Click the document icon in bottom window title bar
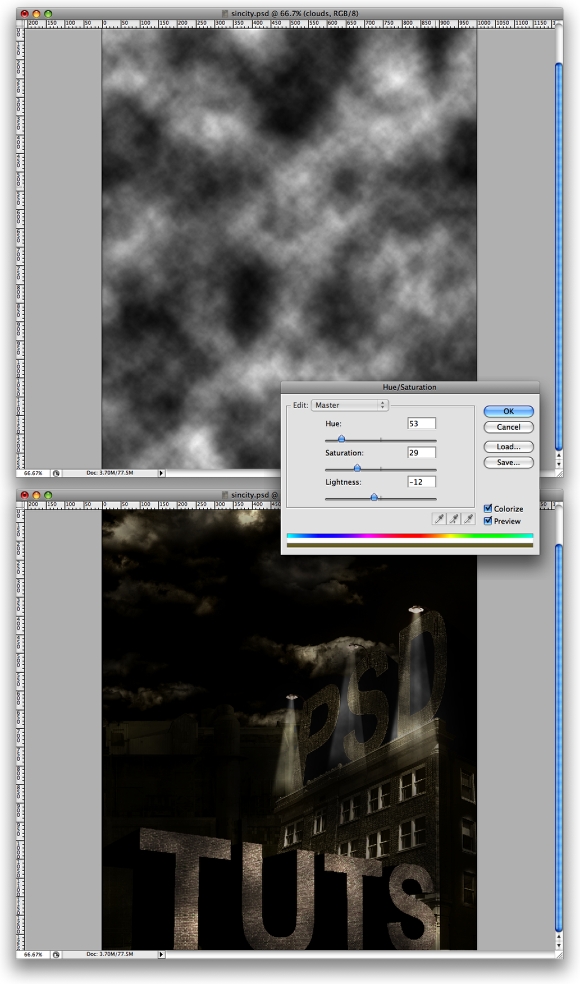Screen dimensions: 580x984 [x=225, y=495]
